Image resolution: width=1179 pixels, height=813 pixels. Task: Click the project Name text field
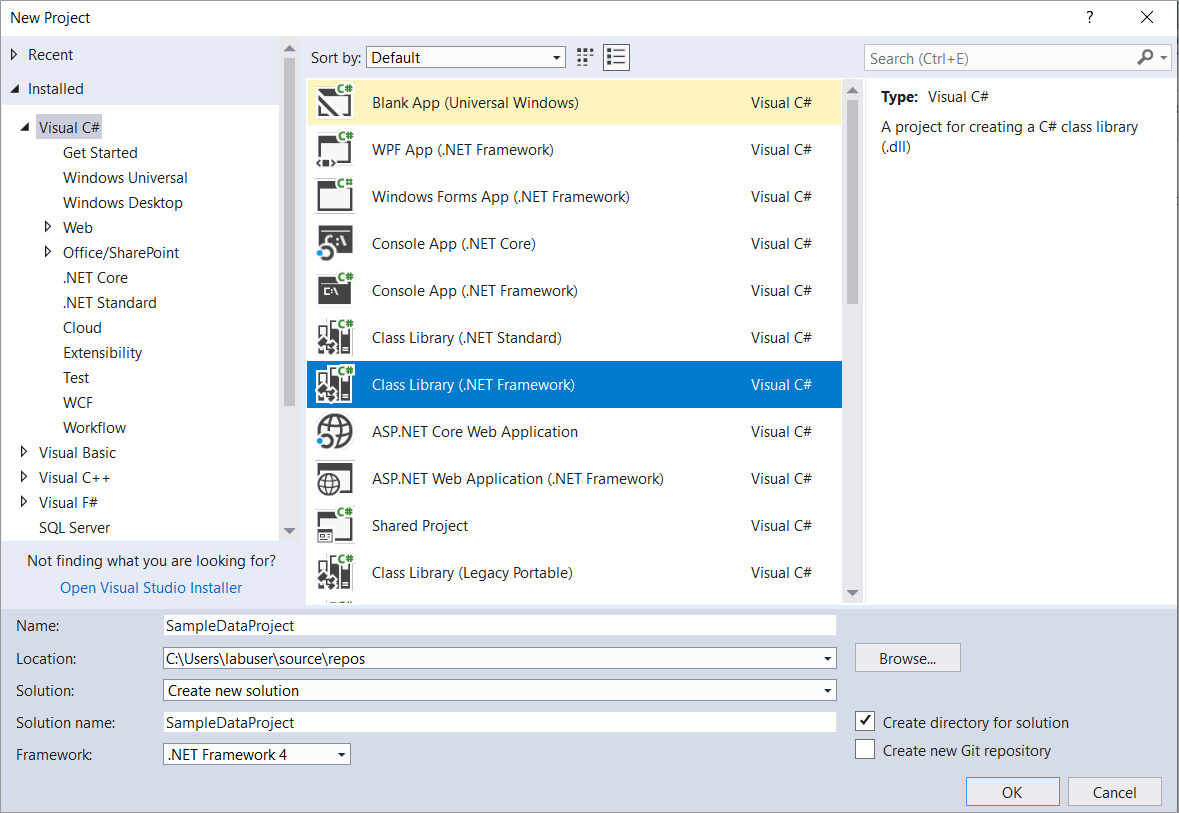499,625
